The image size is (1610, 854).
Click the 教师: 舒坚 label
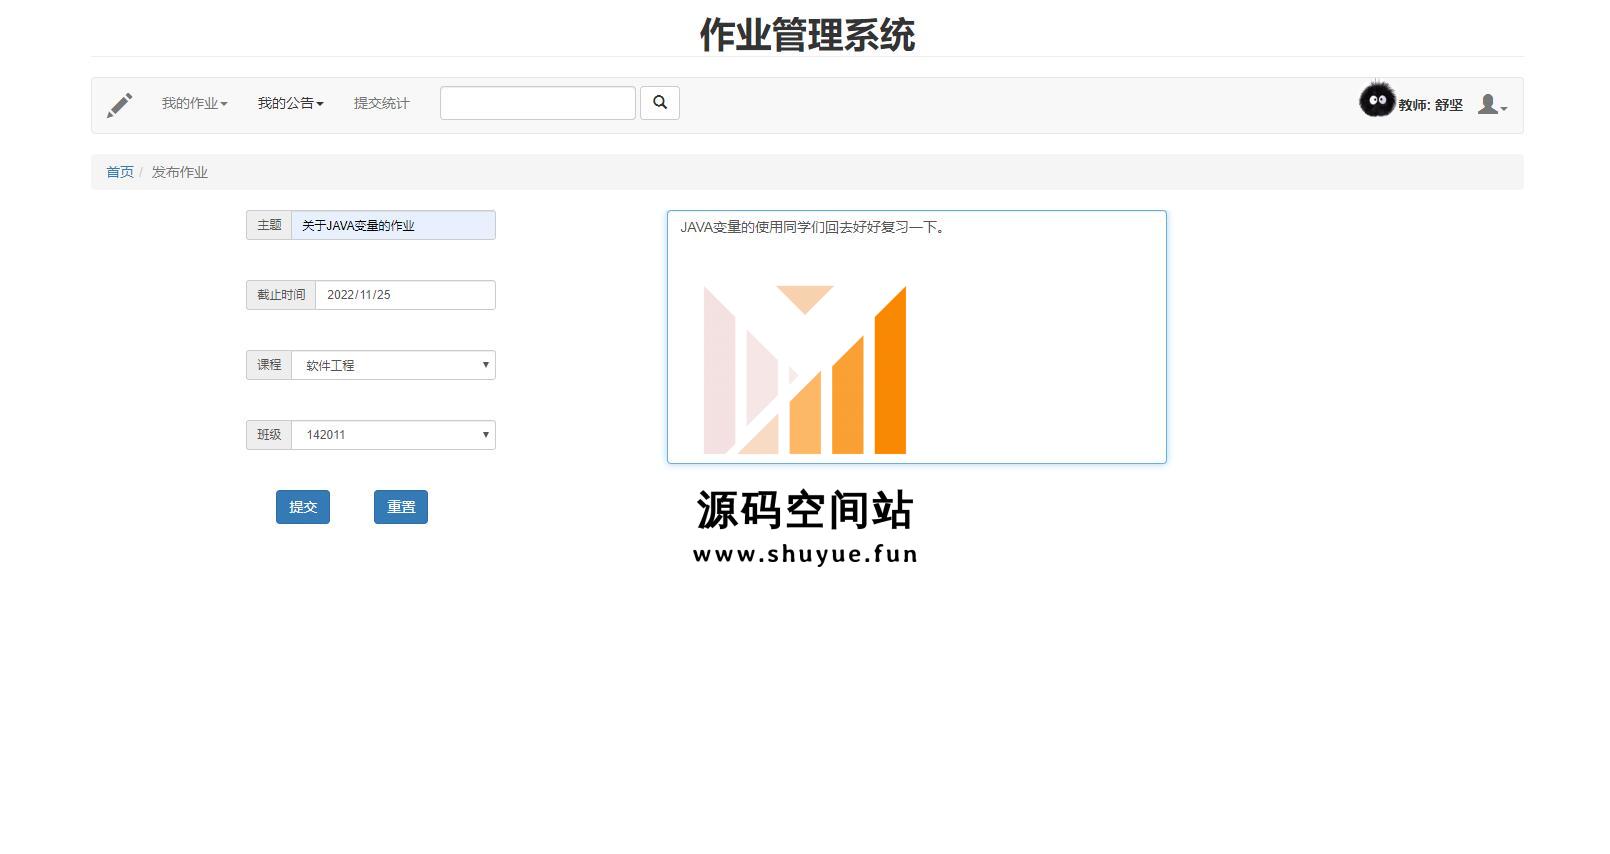tap(1430, 105)
